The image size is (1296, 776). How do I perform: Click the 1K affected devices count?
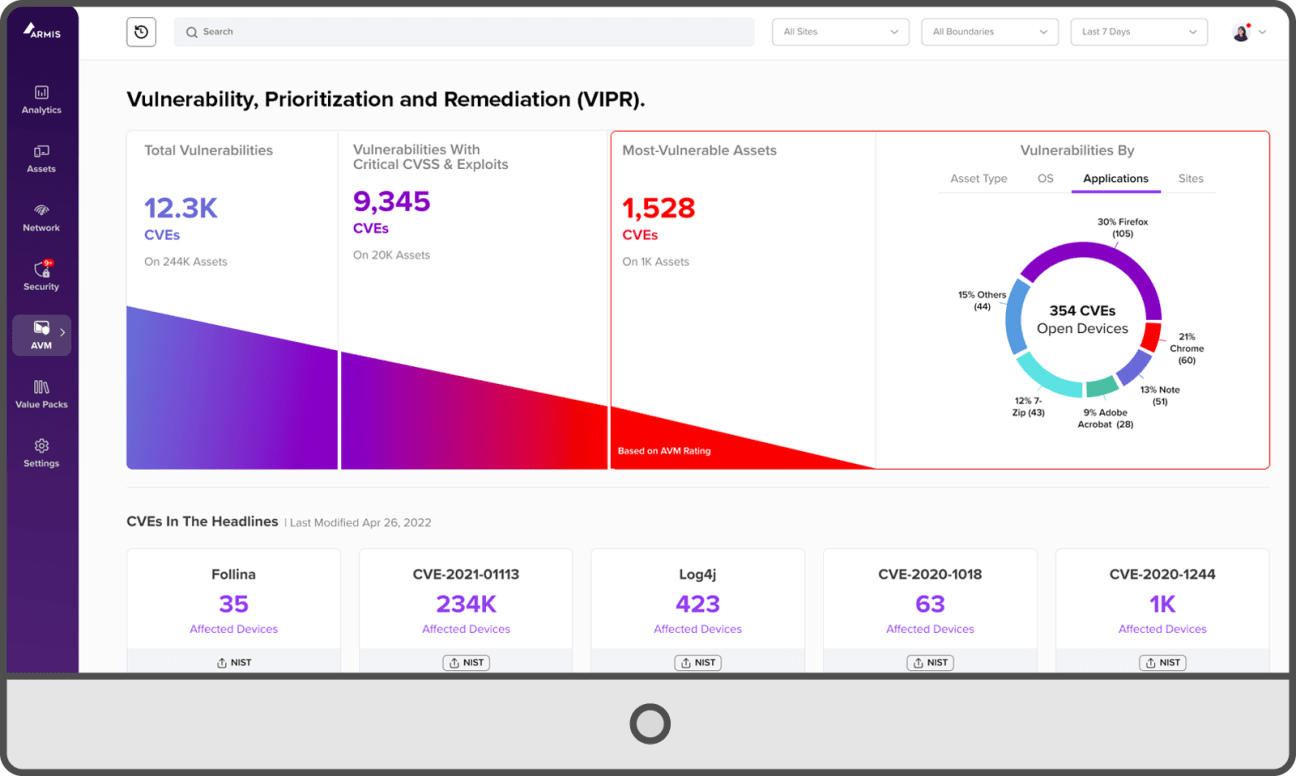[x=1162, y=604]
